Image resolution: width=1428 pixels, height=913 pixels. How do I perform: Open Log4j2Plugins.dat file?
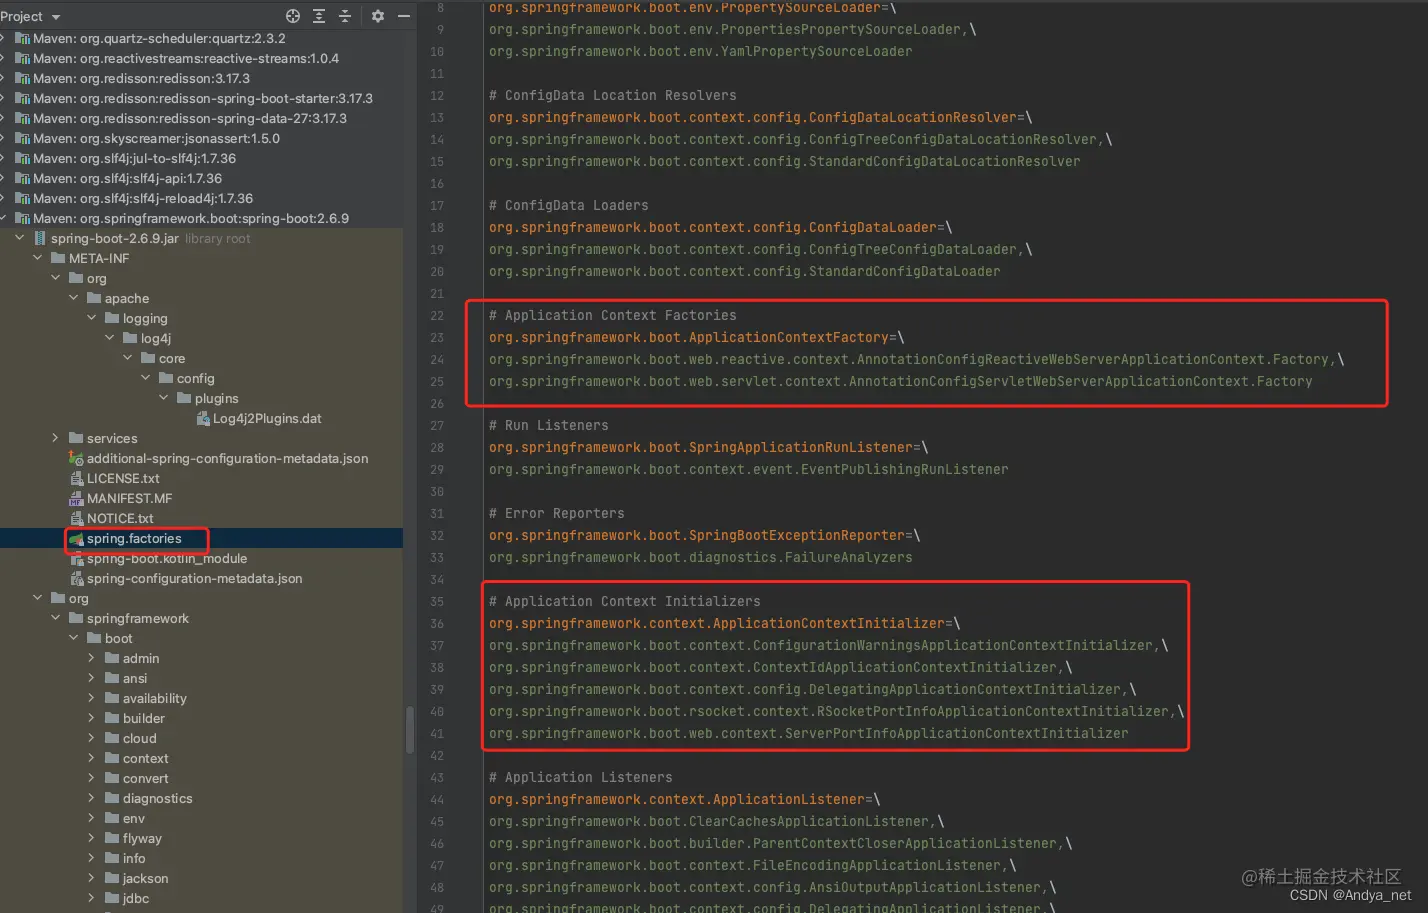267,418
